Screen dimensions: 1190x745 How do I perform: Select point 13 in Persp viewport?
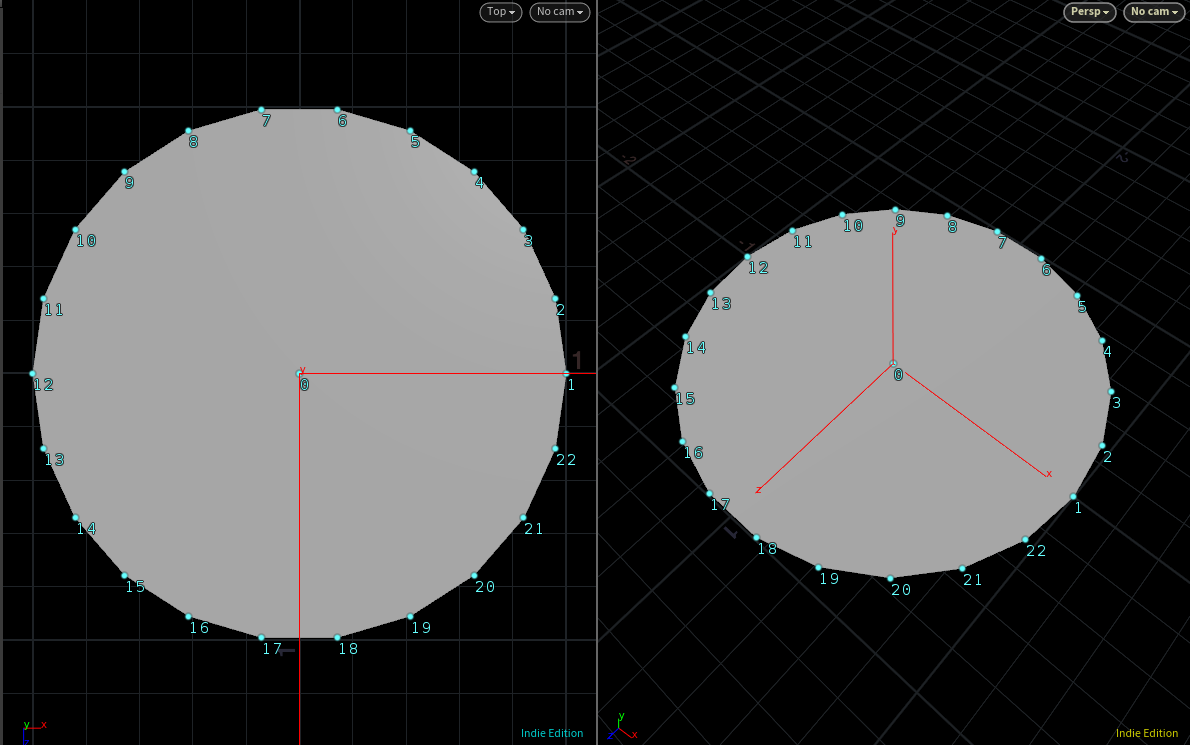[710, 293]
